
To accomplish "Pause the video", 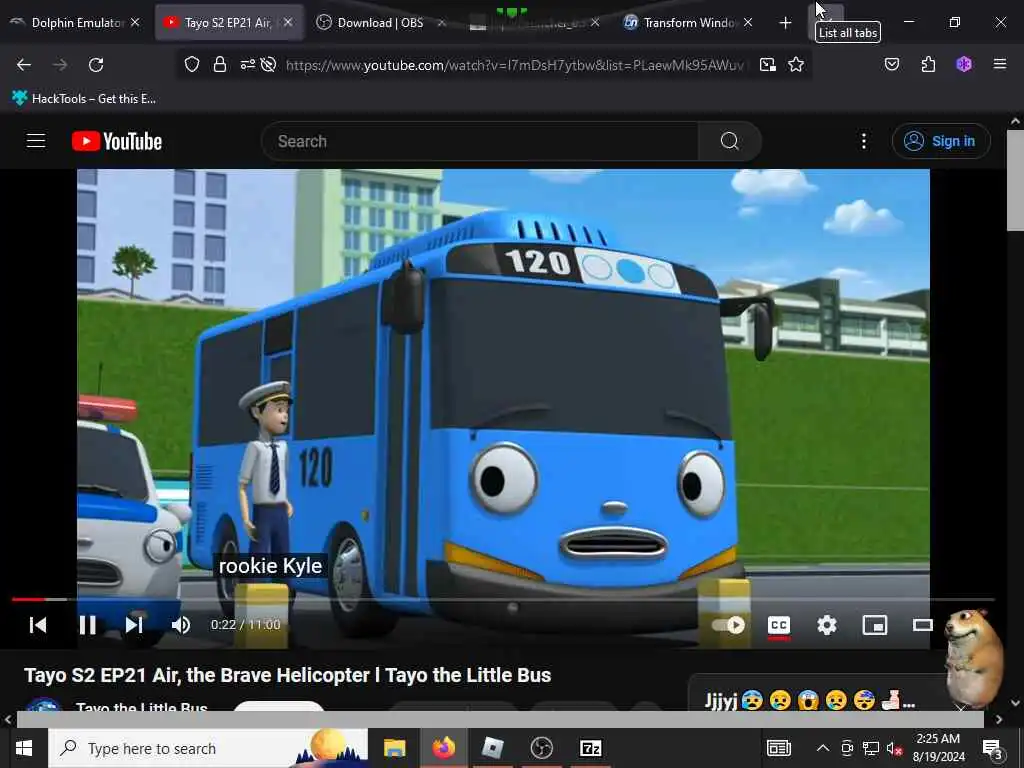I will 88,625.
